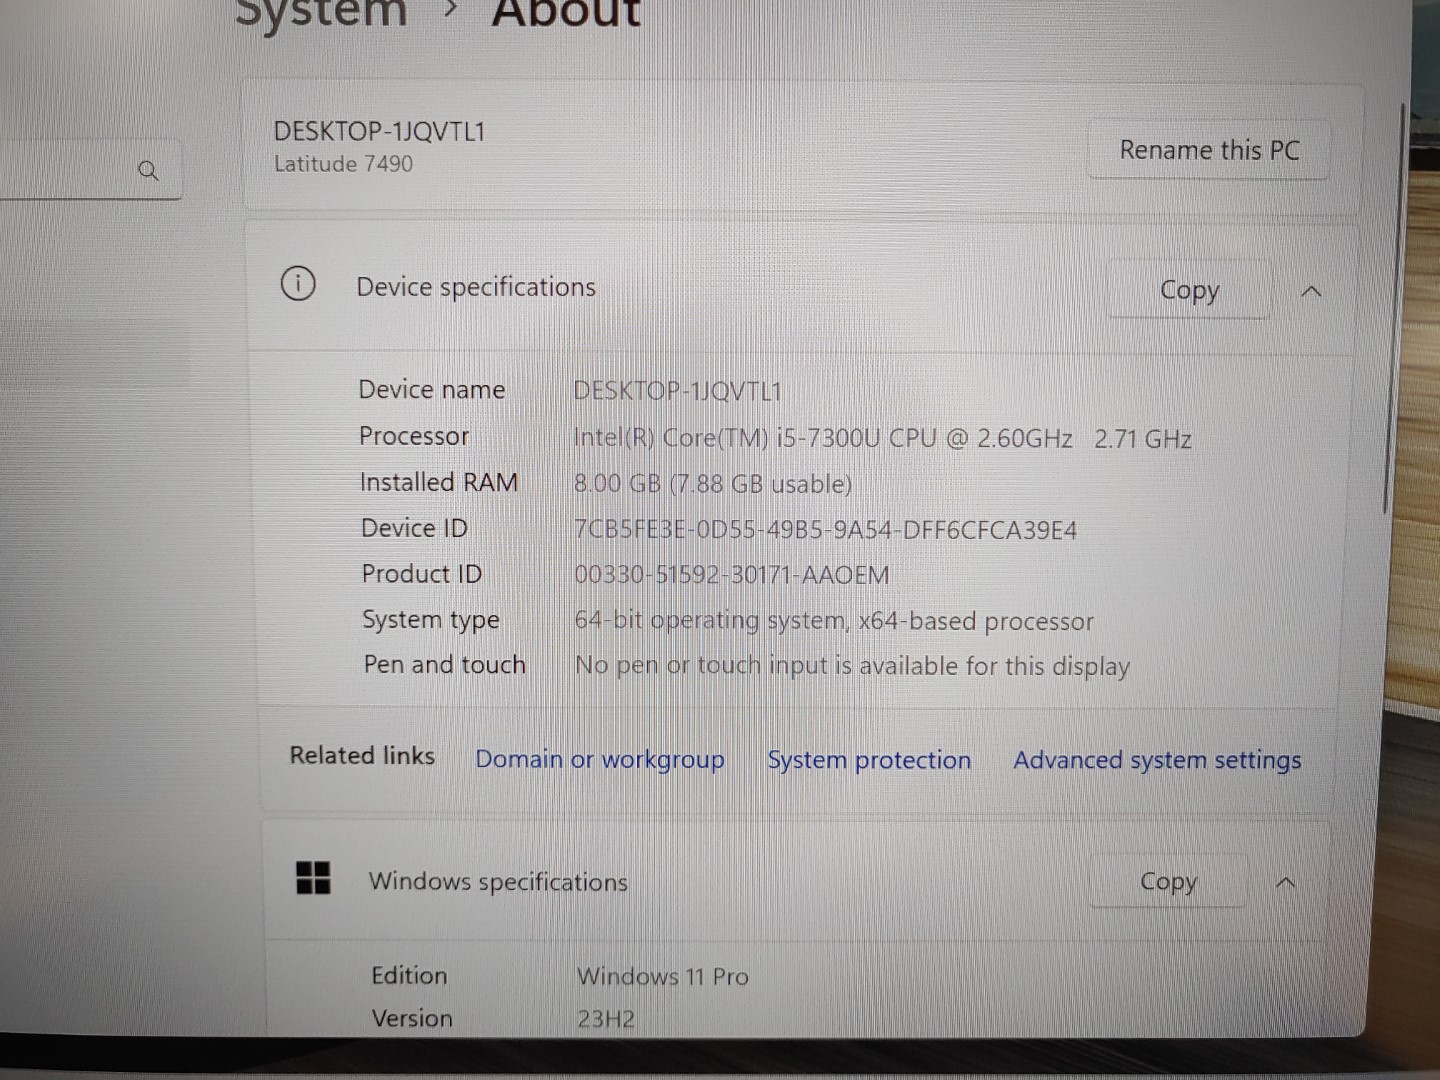The image size is (1440, 1080).
Task: Copy the Device specifications details
Action: click(x=1188, y=290)
